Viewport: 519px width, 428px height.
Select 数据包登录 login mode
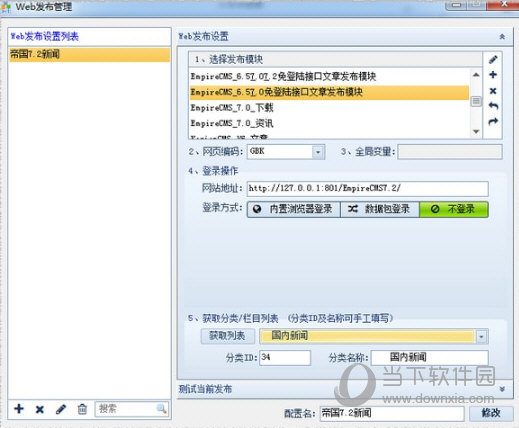click(x=379, y=209)
